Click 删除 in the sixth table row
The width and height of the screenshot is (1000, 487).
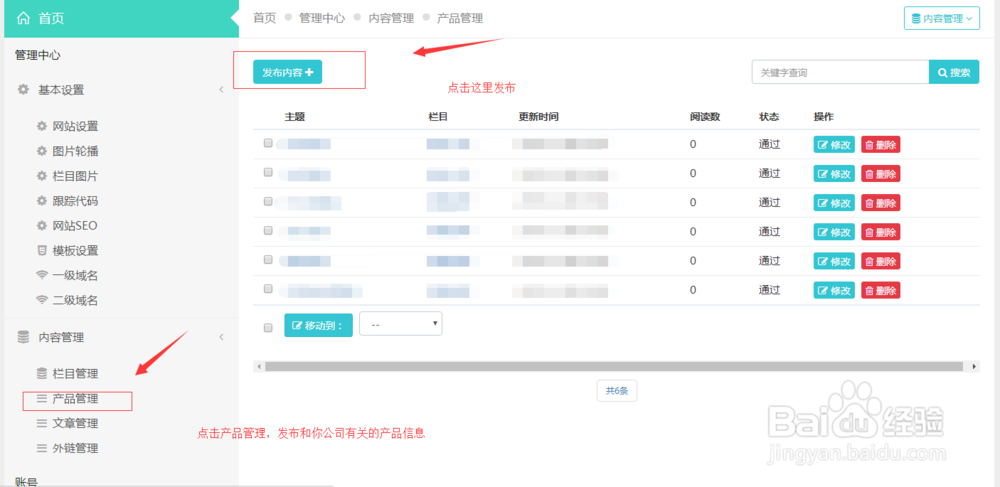(881, 290)
